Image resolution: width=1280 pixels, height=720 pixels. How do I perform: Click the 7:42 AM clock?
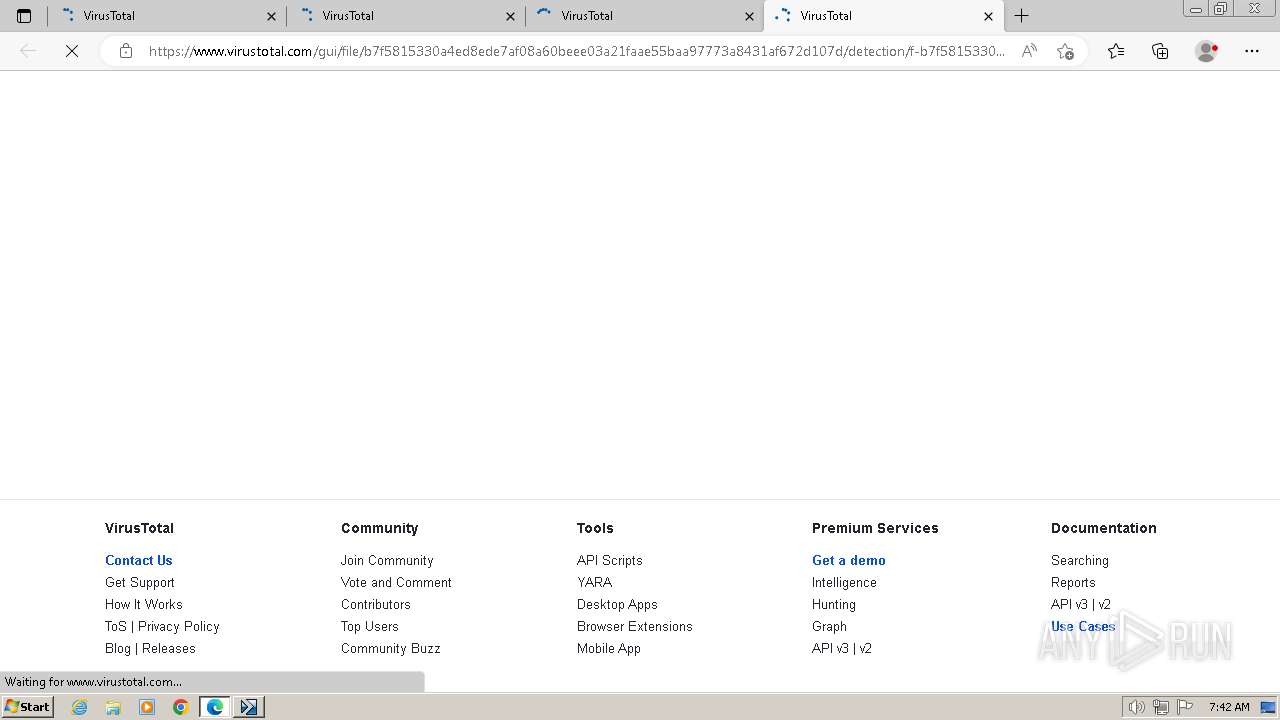point(1229,707)
